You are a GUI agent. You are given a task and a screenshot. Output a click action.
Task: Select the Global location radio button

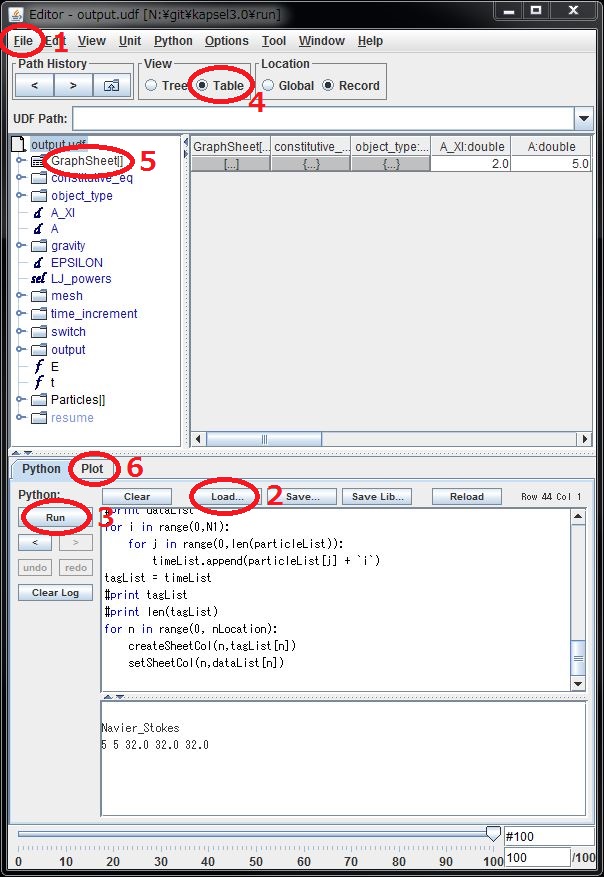(268, 86)
